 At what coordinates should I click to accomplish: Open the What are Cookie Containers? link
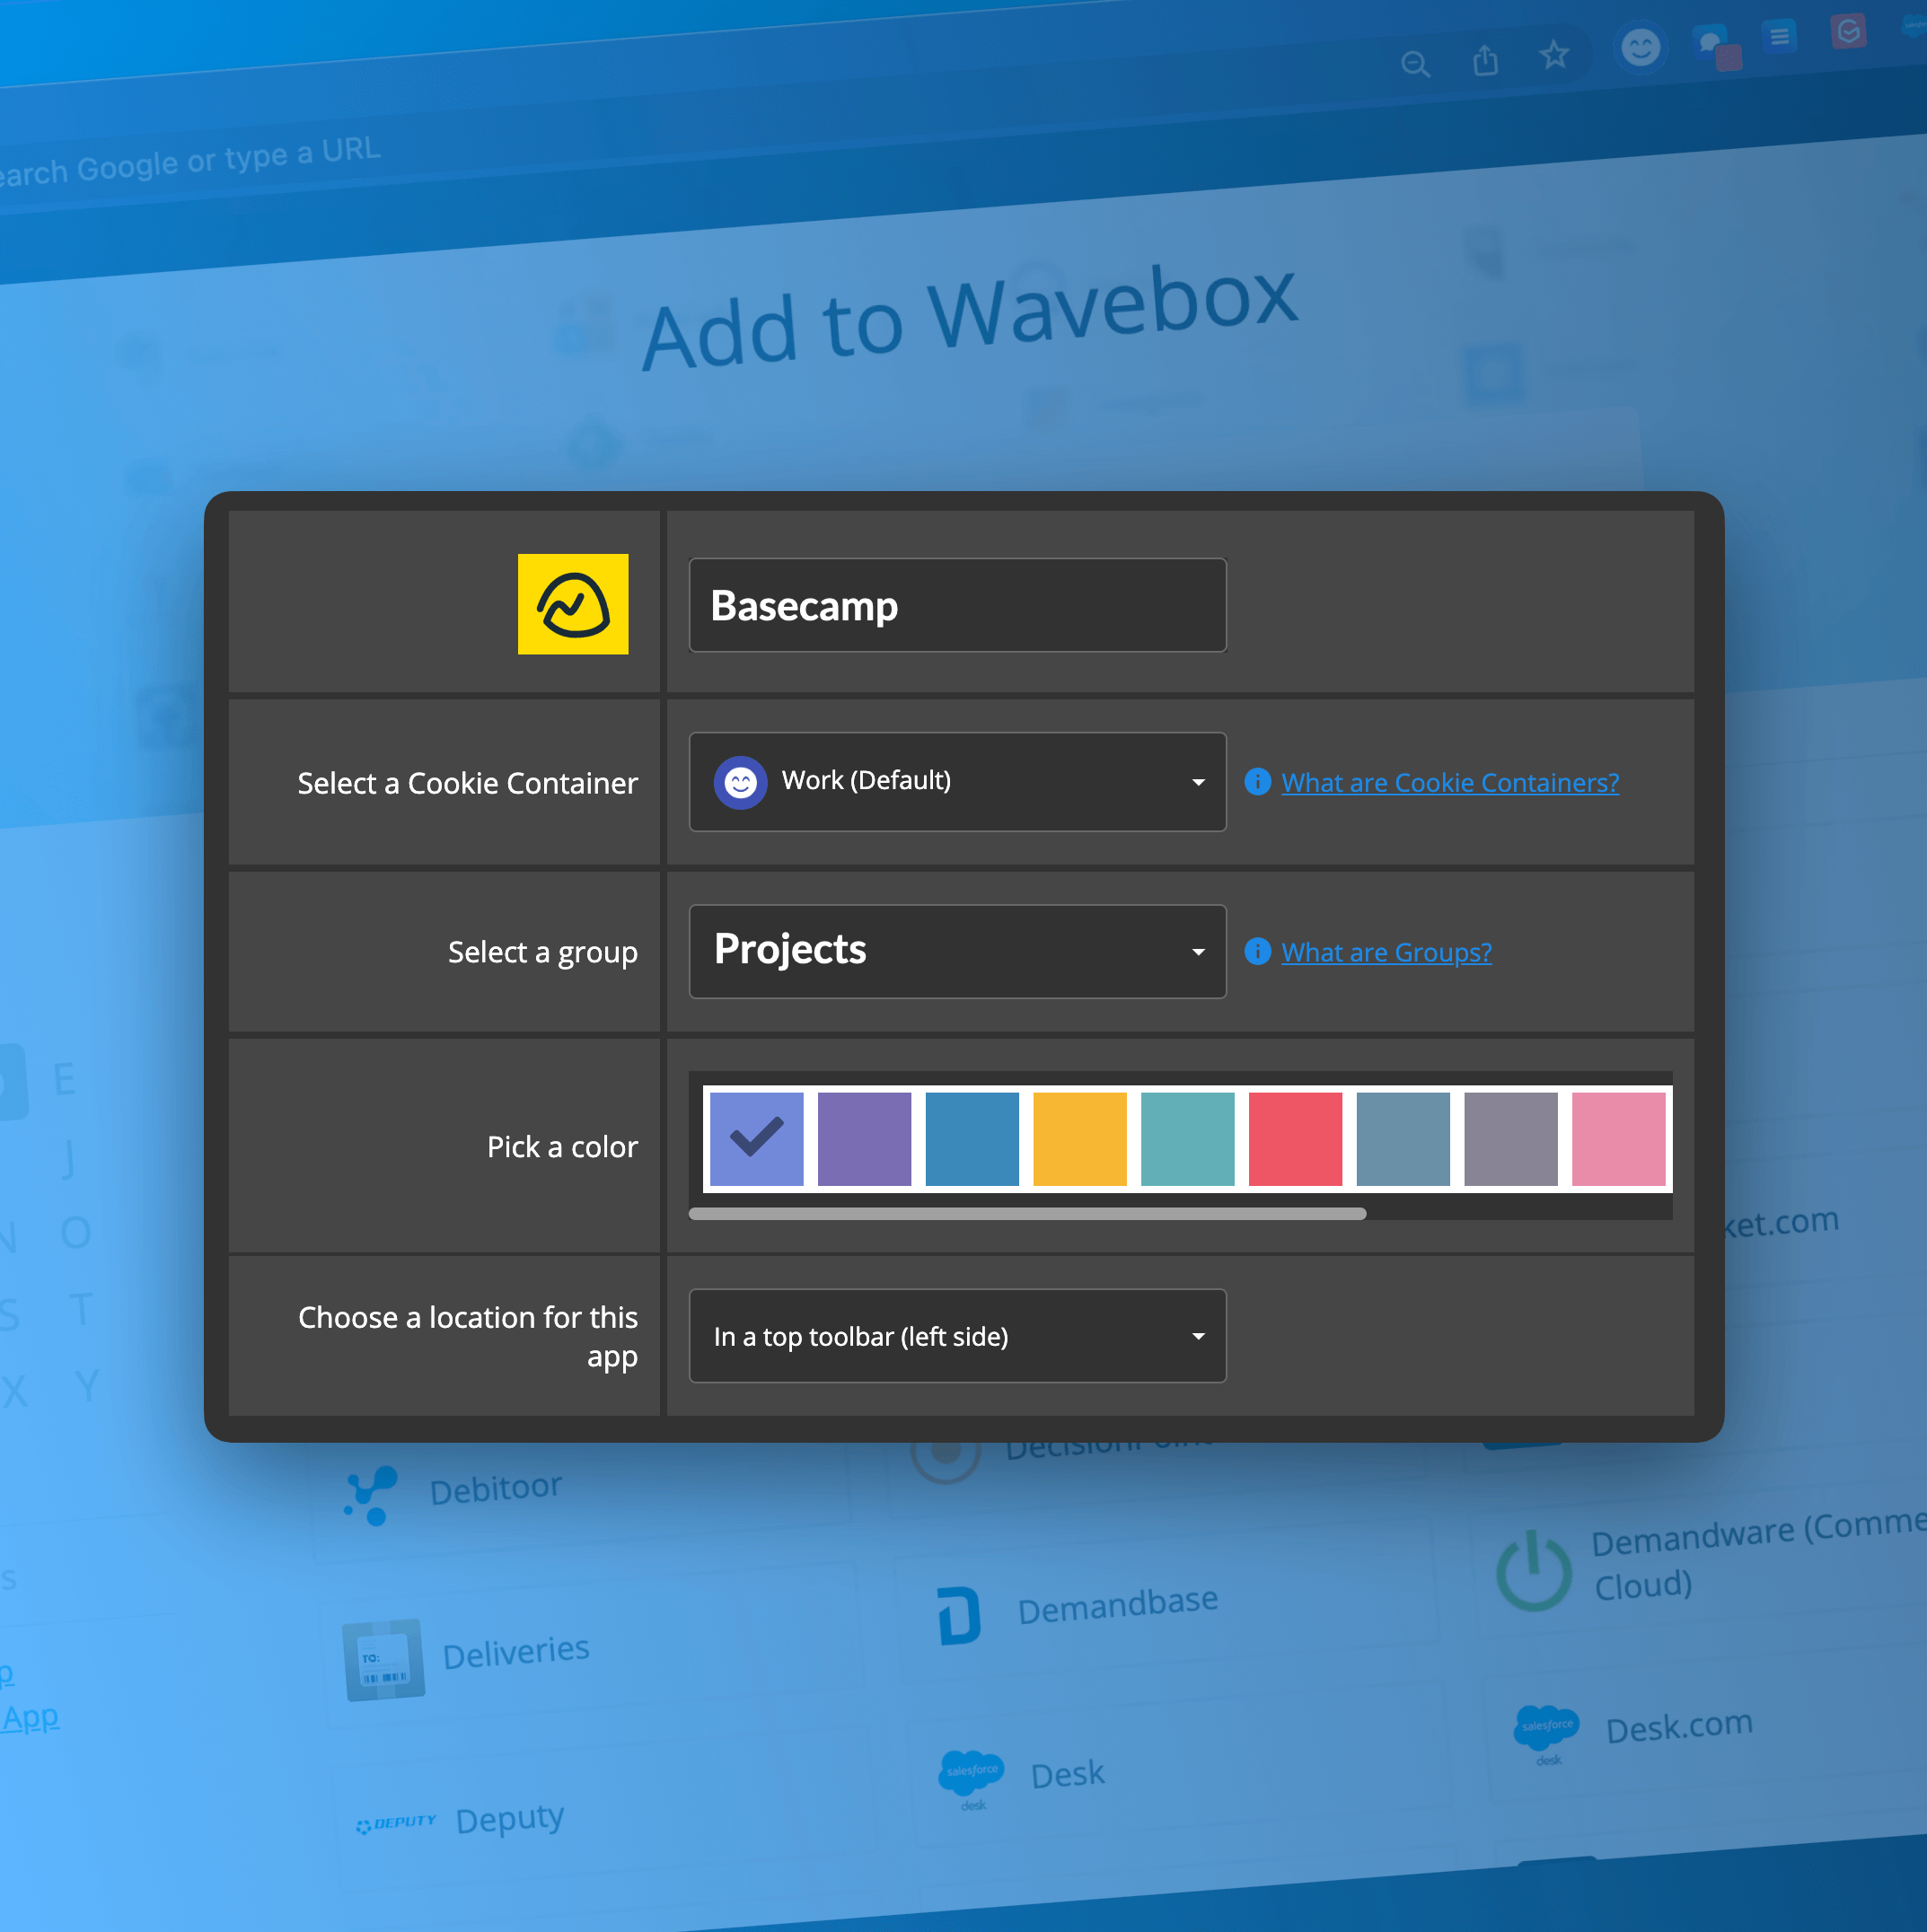click(x=1450, y=782)
